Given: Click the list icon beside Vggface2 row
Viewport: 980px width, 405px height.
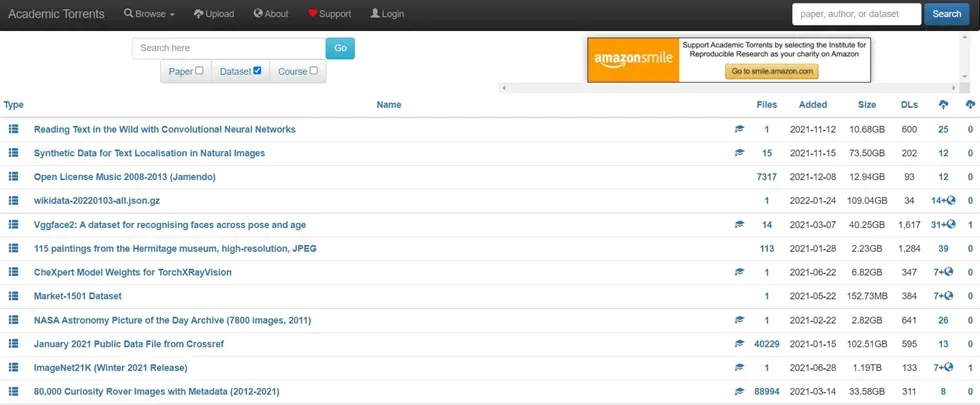Looking at the screenshot, I should [14, 225].
